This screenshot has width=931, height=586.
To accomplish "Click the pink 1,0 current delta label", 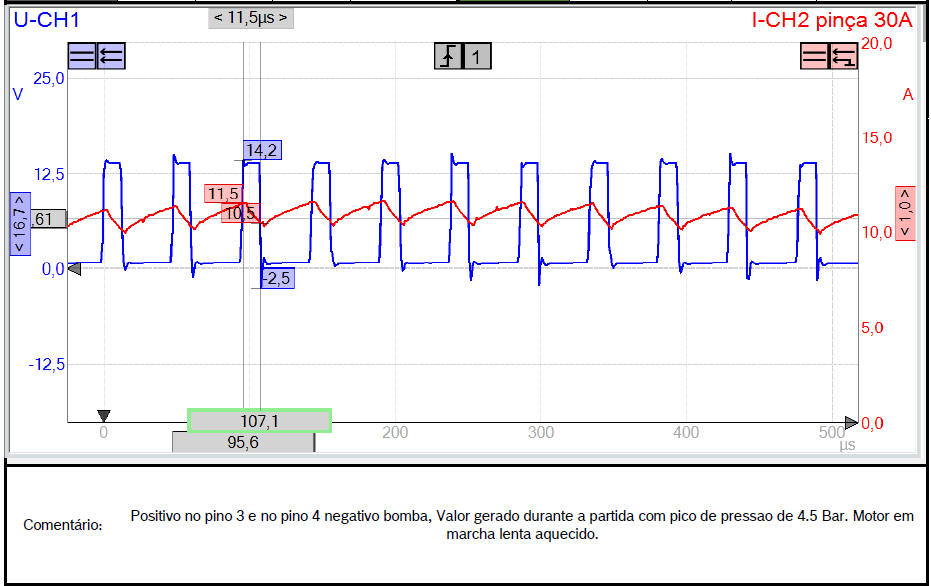I will click(x=905, y=213).
